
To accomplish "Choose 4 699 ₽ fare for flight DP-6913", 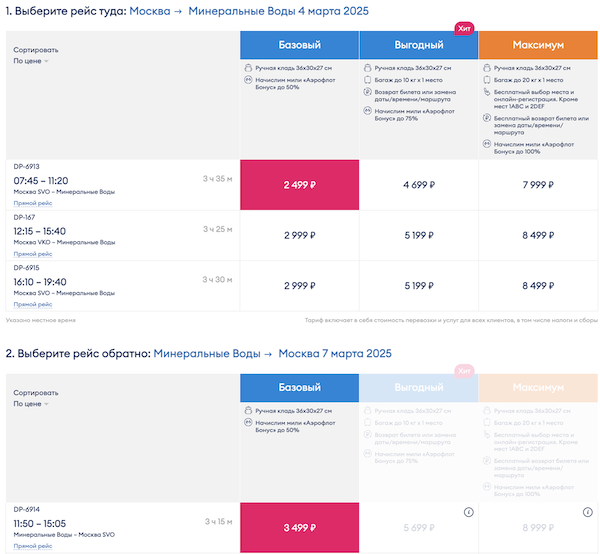I will click(x=418, y=185).
